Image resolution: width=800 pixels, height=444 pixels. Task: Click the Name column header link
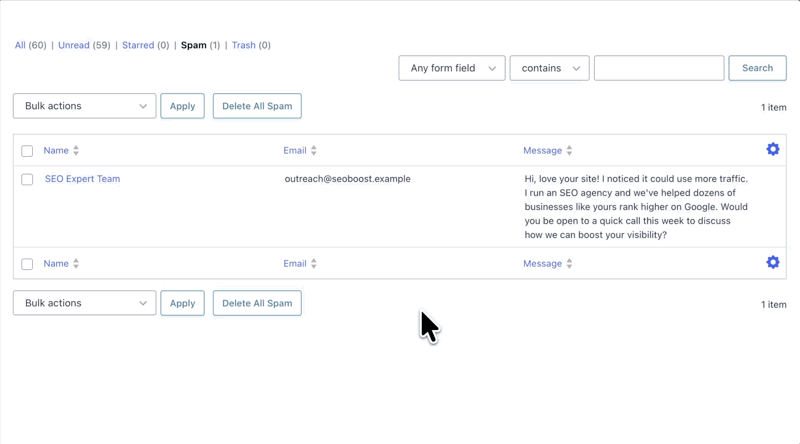(x=56, y=151)
